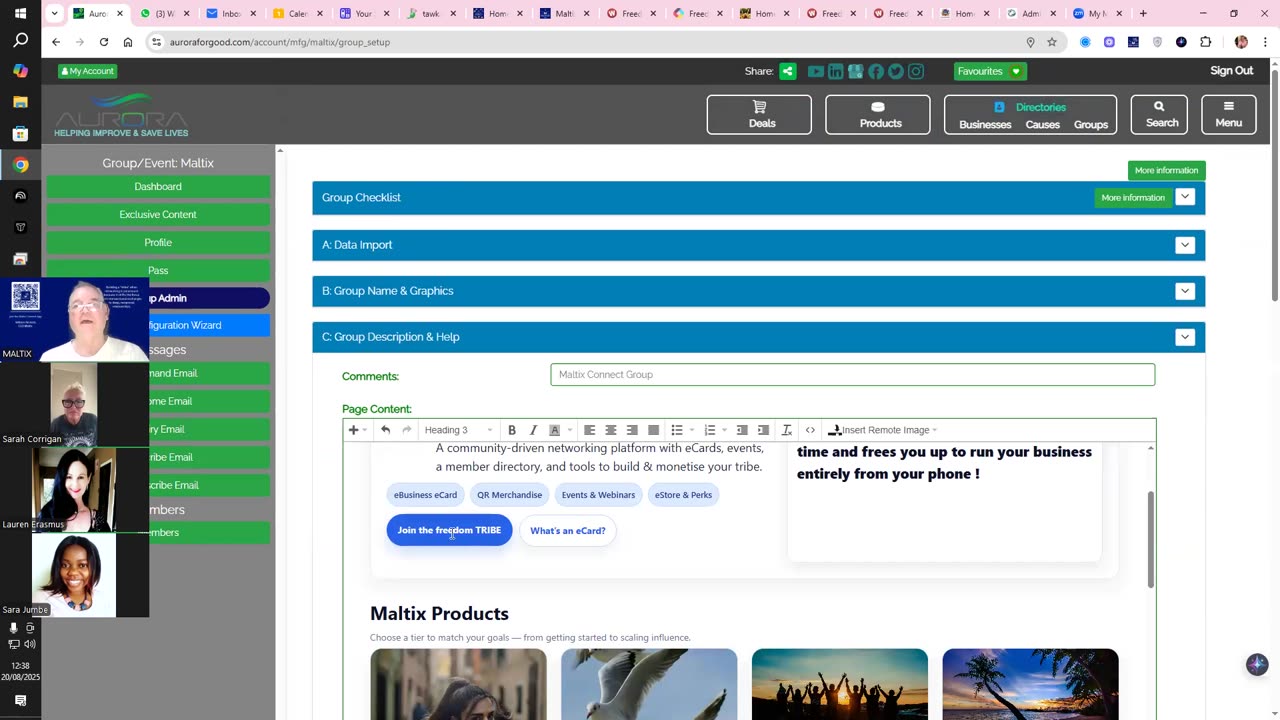Viewport: 1280px width, 720px height.
Task: Switch to the Calendar browser tab
Action: pyautogui.click(x=297, y=14)
